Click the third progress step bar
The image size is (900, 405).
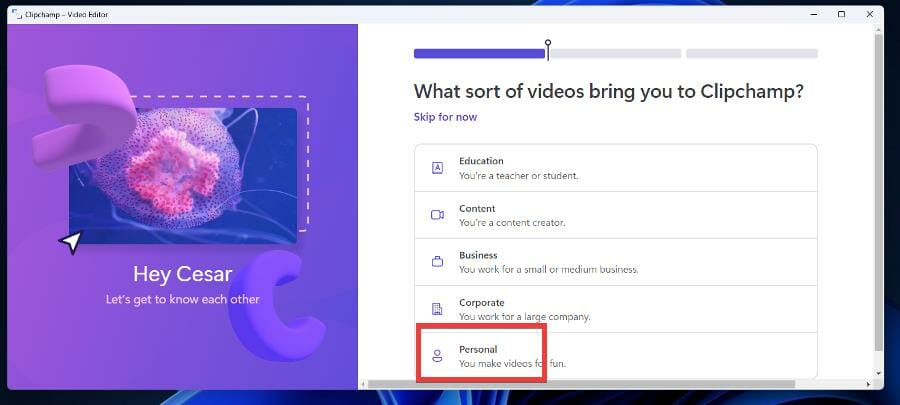click(x=752, y=53)
